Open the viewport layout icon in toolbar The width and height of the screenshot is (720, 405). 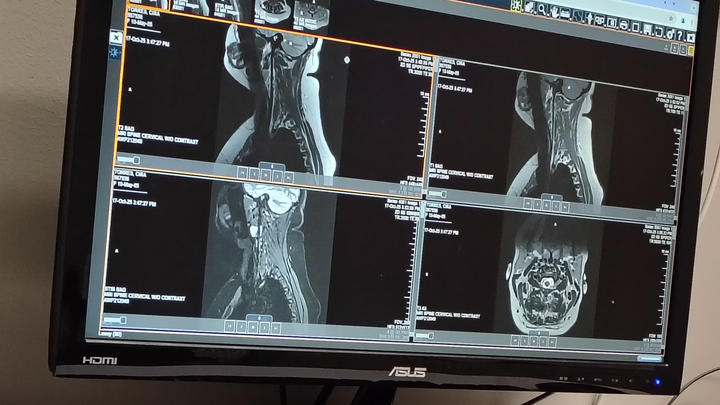(x=612, y=23)
